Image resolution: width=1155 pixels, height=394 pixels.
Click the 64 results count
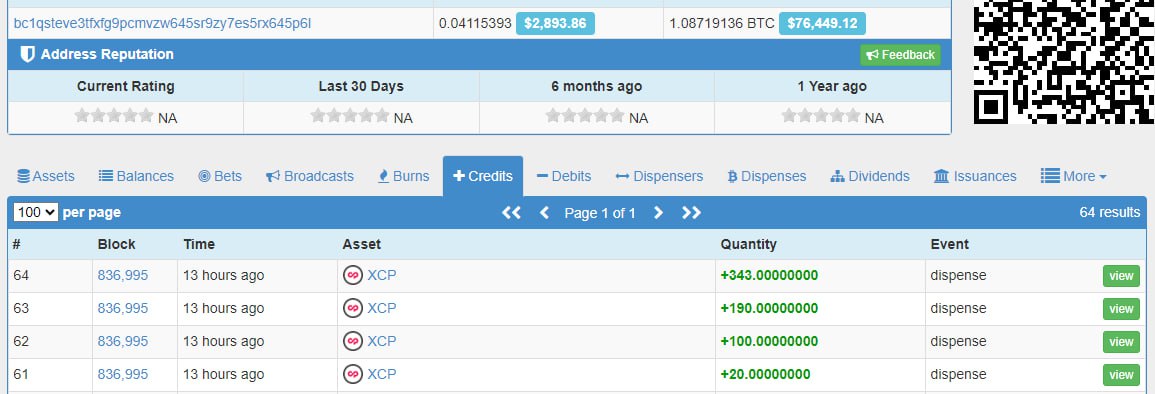pyautogui.click(x=1109, y=212)
